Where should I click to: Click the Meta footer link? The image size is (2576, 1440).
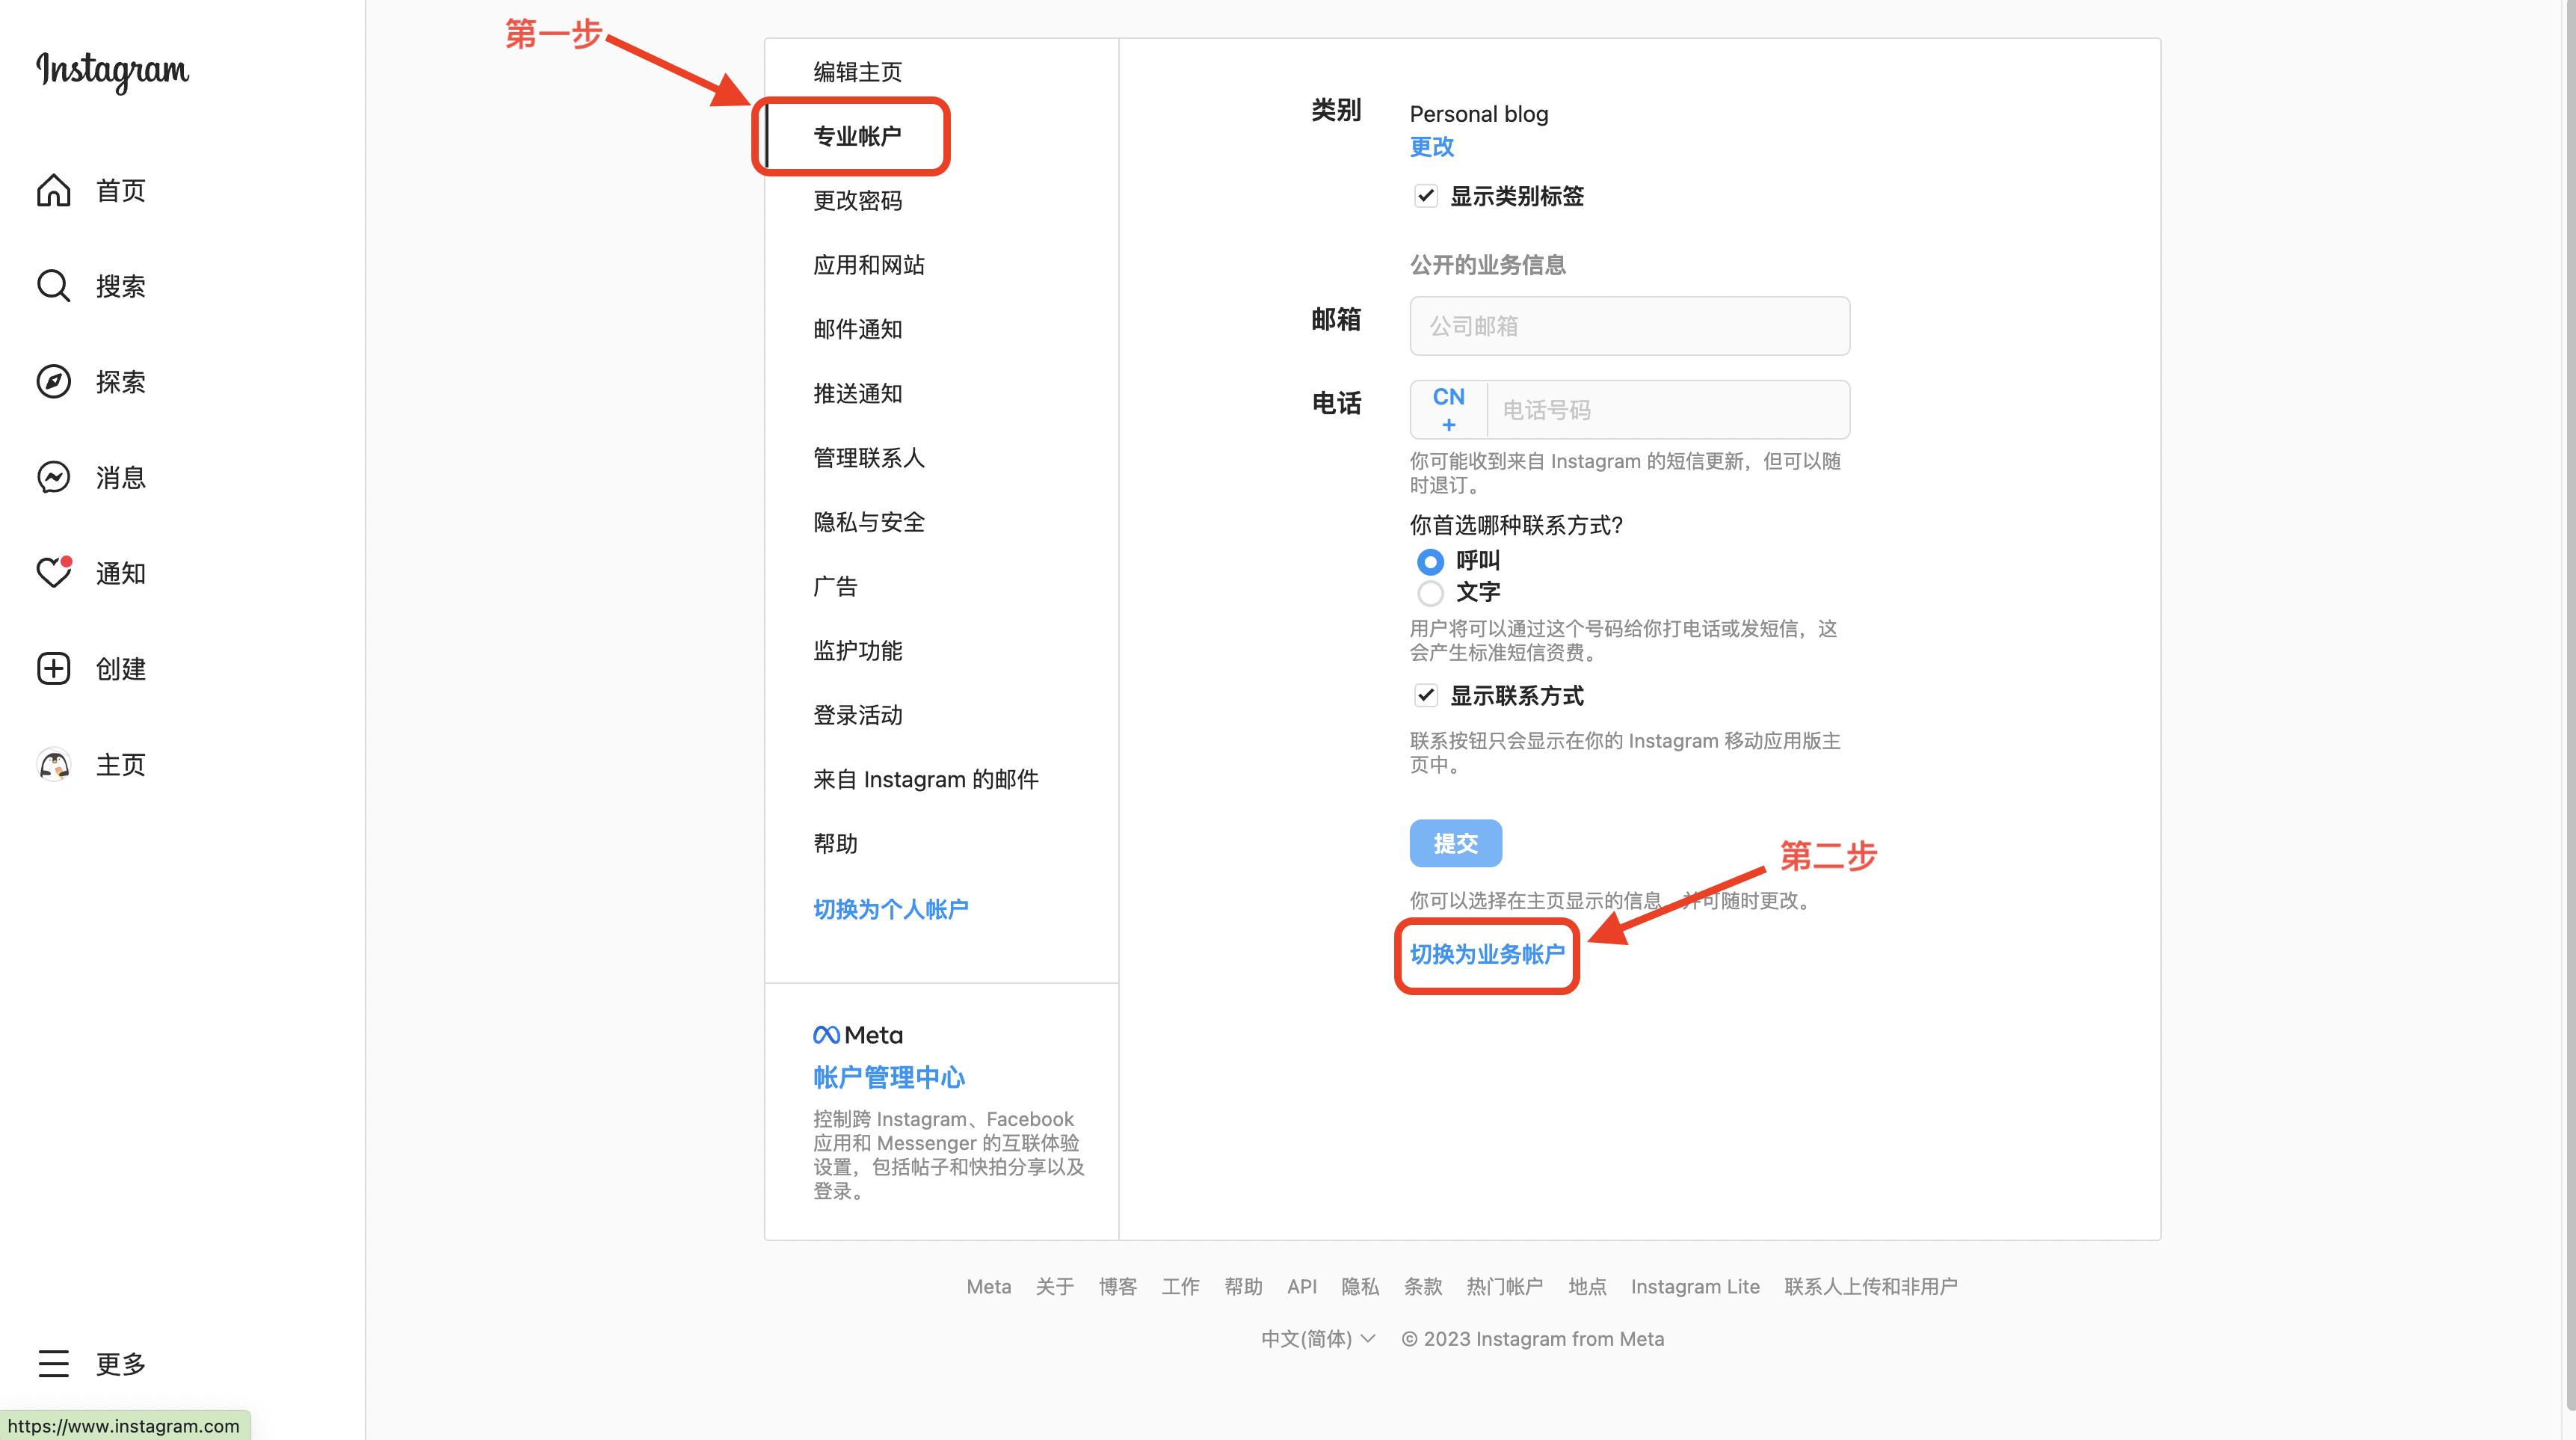click(988, 1287)
